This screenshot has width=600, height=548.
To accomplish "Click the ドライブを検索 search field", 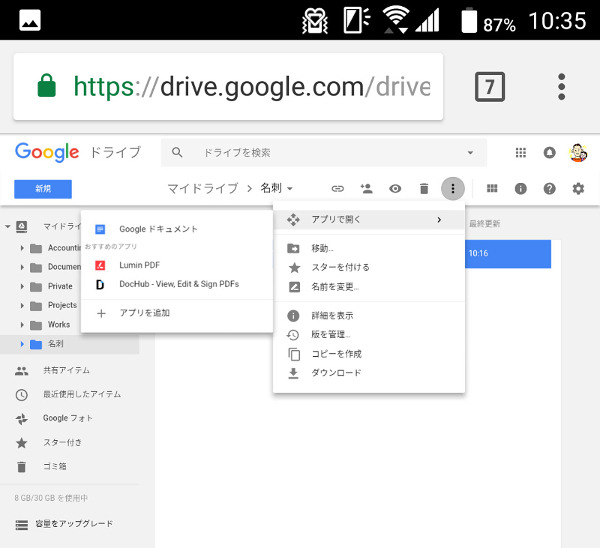I will tap(324, 153).
